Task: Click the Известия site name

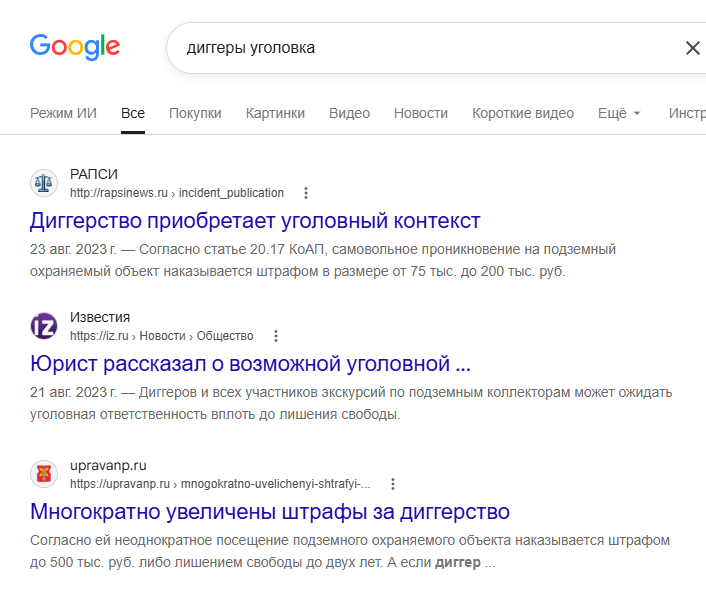Action: (x=100, y=317)
